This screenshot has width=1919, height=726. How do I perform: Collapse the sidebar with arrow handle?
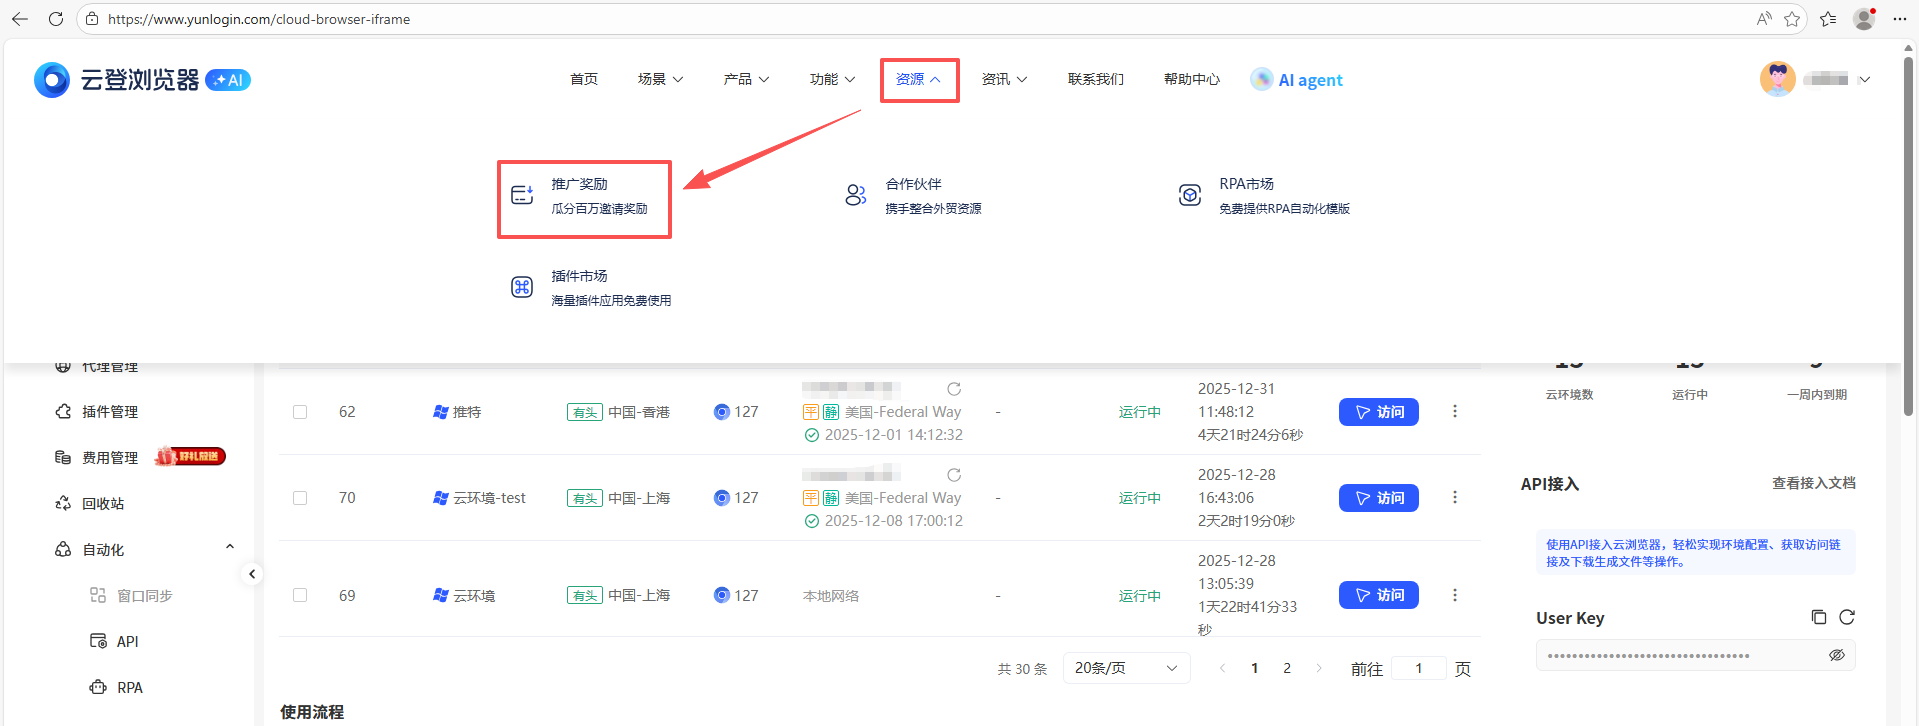click(x=252, y=574)
